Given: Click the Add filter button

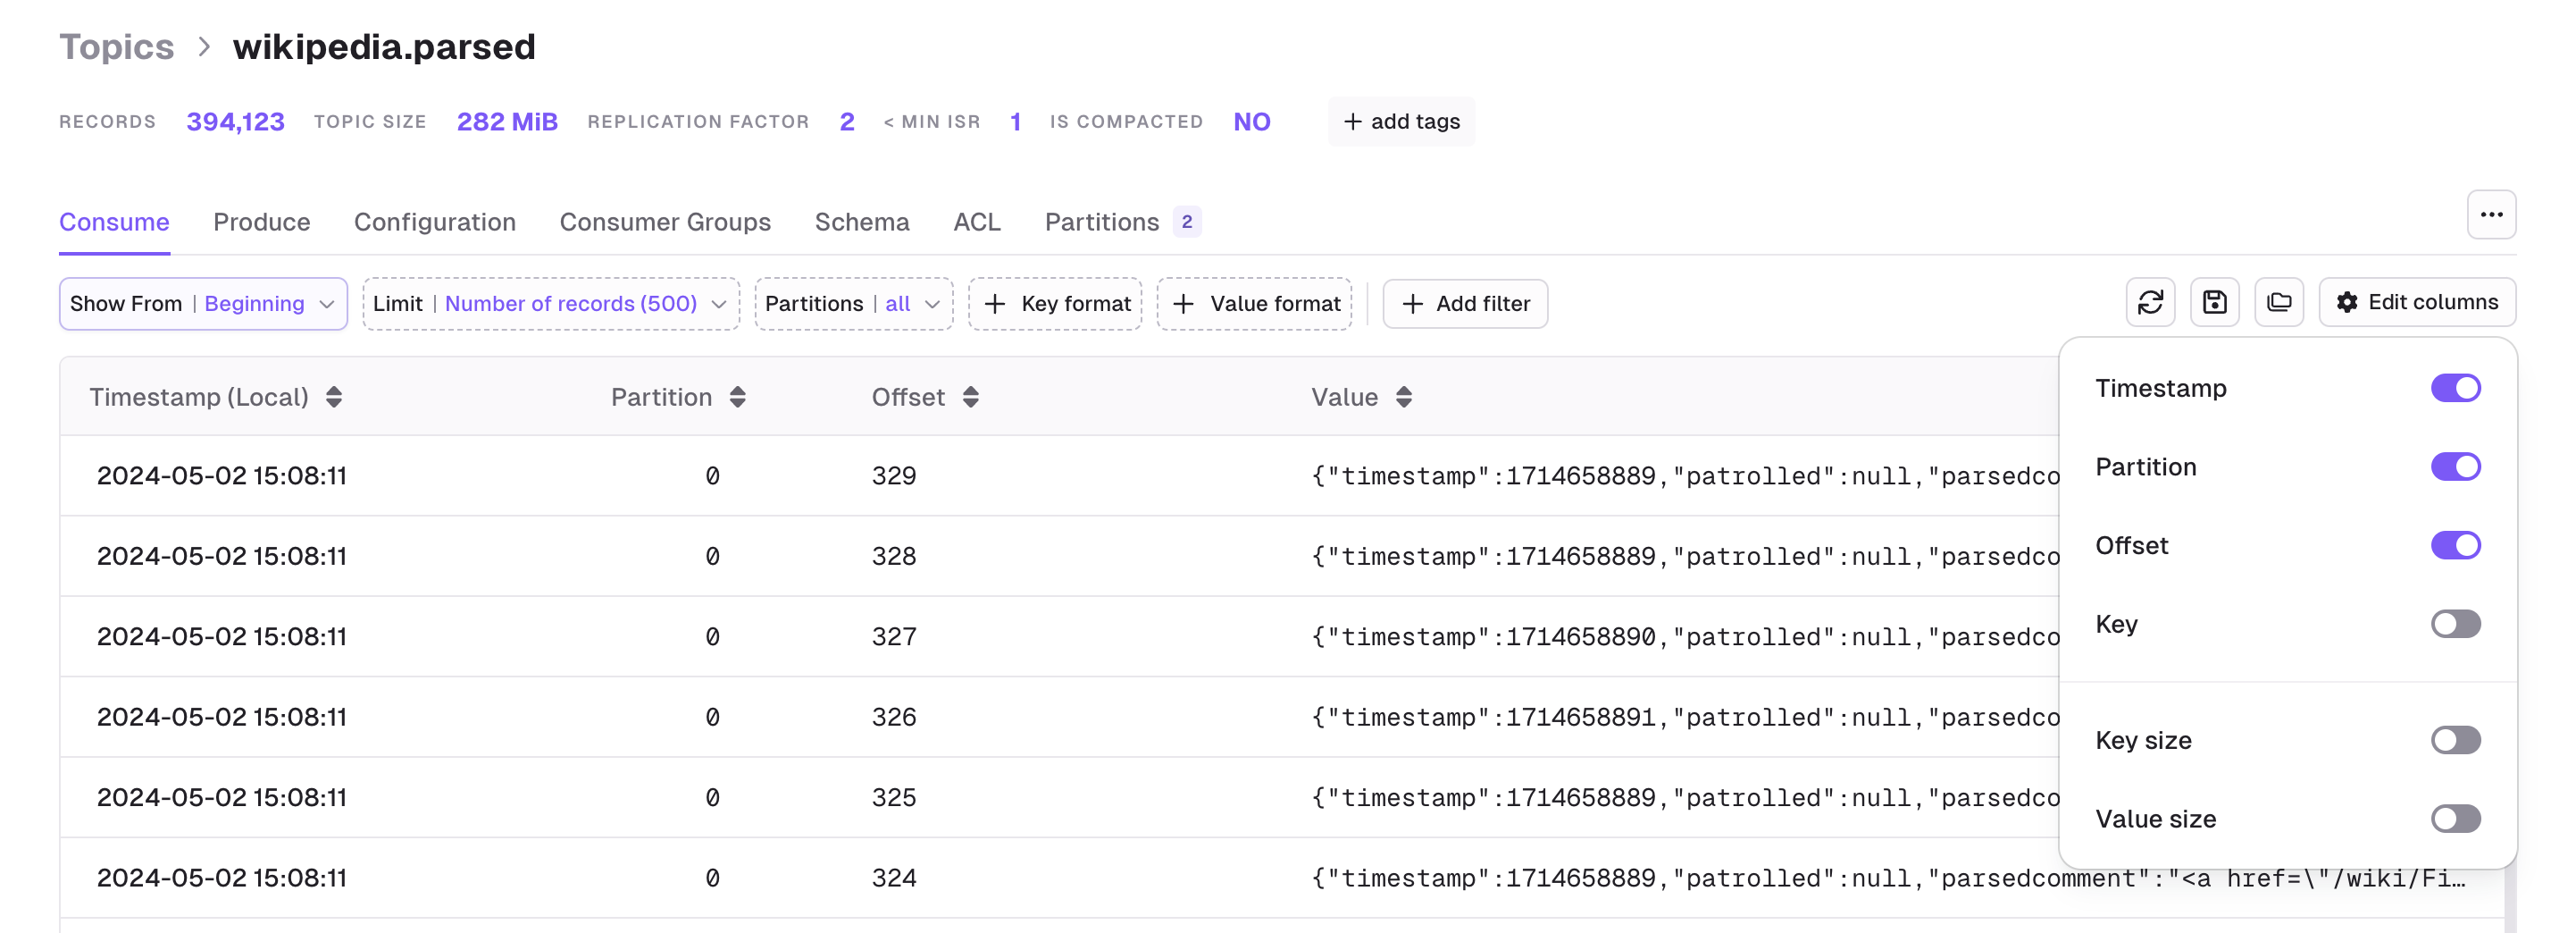Looking at the screenshot, I should (x=1465, y=304).
